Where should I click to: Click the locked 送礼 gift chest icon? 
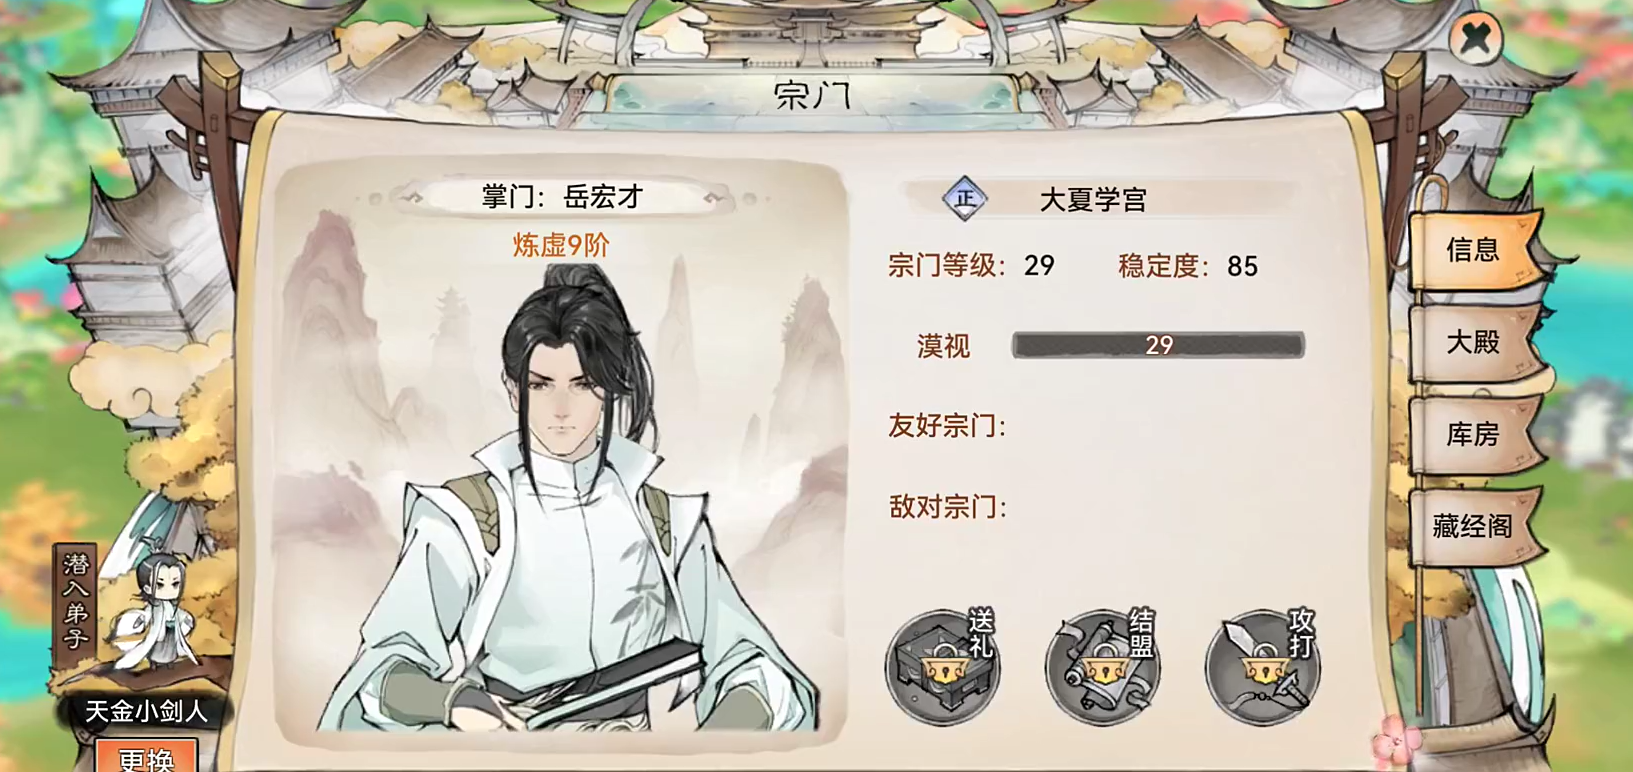point(942,665)
